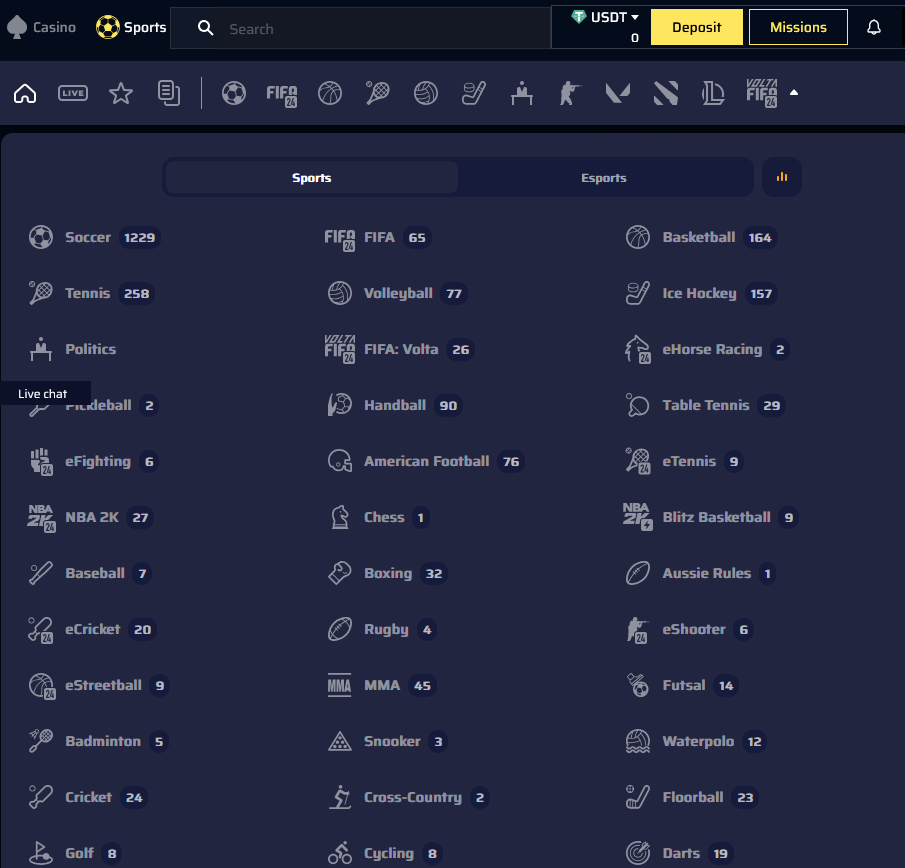
Task: Select basketball icon in toolbar
Action: tap(330, 93)
